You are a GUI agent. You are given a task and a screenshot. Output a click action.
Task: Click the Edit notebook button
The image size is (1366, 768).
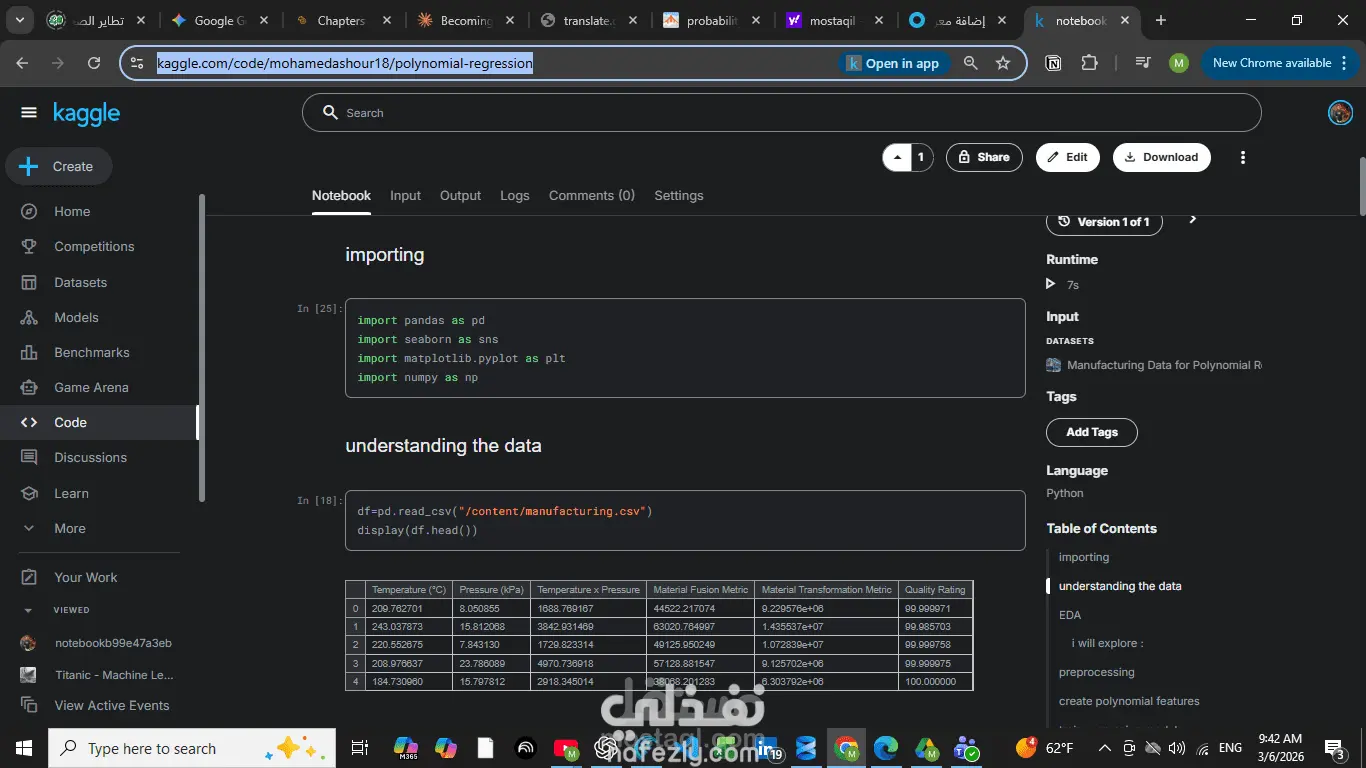pos(1068,157)
